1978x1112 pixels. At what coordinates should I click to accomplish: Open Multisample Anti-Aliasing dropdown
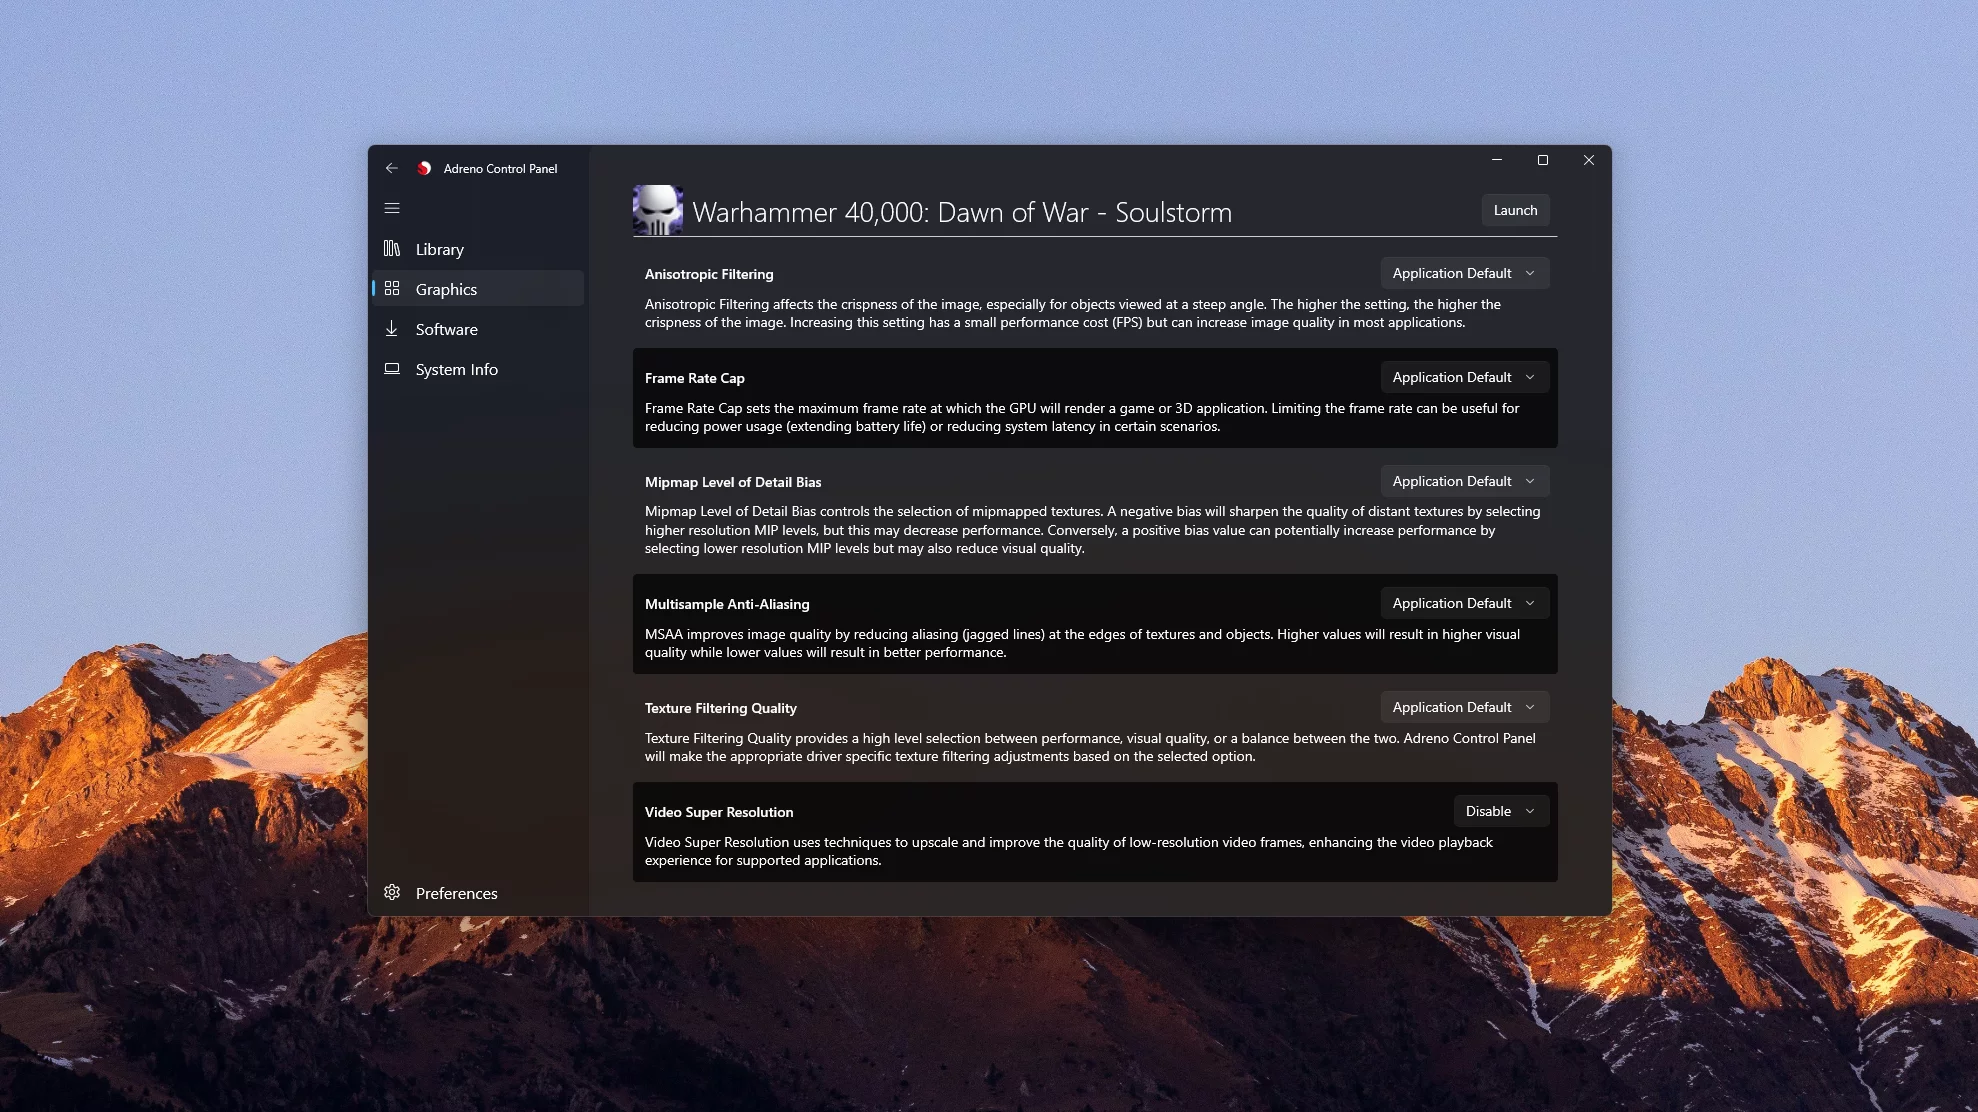(x=1465, y=603)
